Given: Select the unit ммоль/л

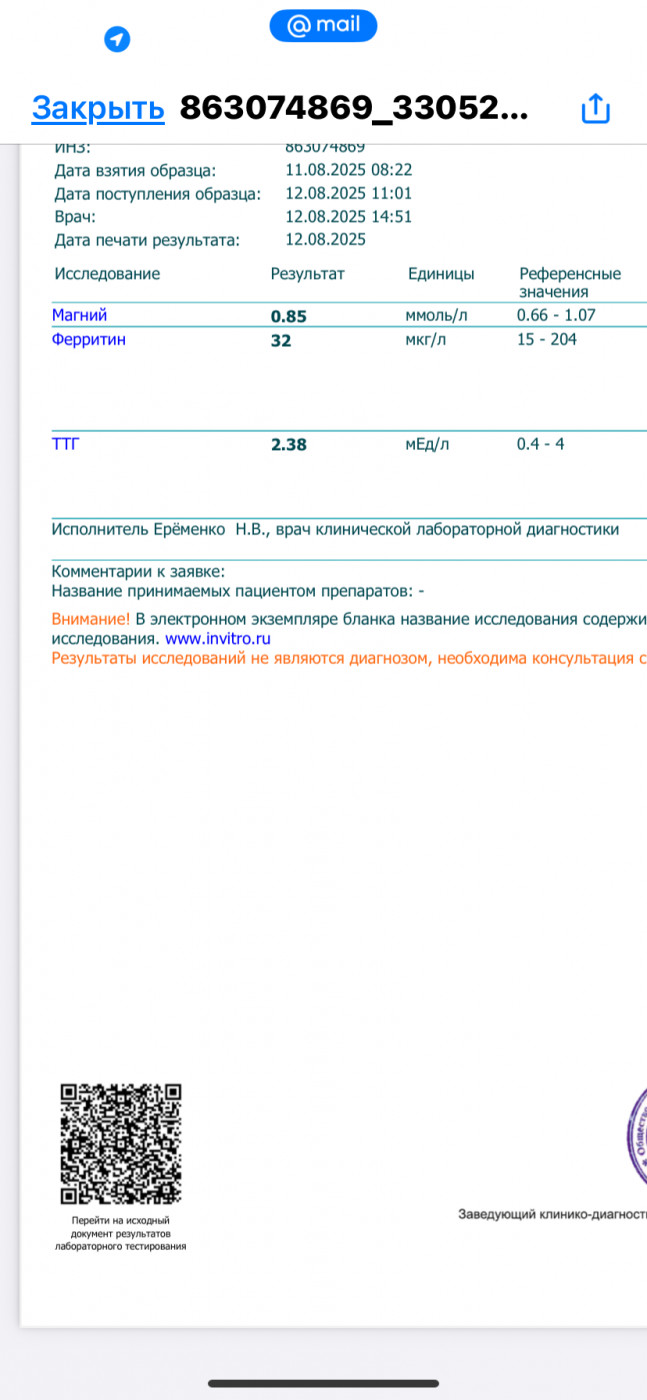Looking at the screenshot, I should click(436, 315).
